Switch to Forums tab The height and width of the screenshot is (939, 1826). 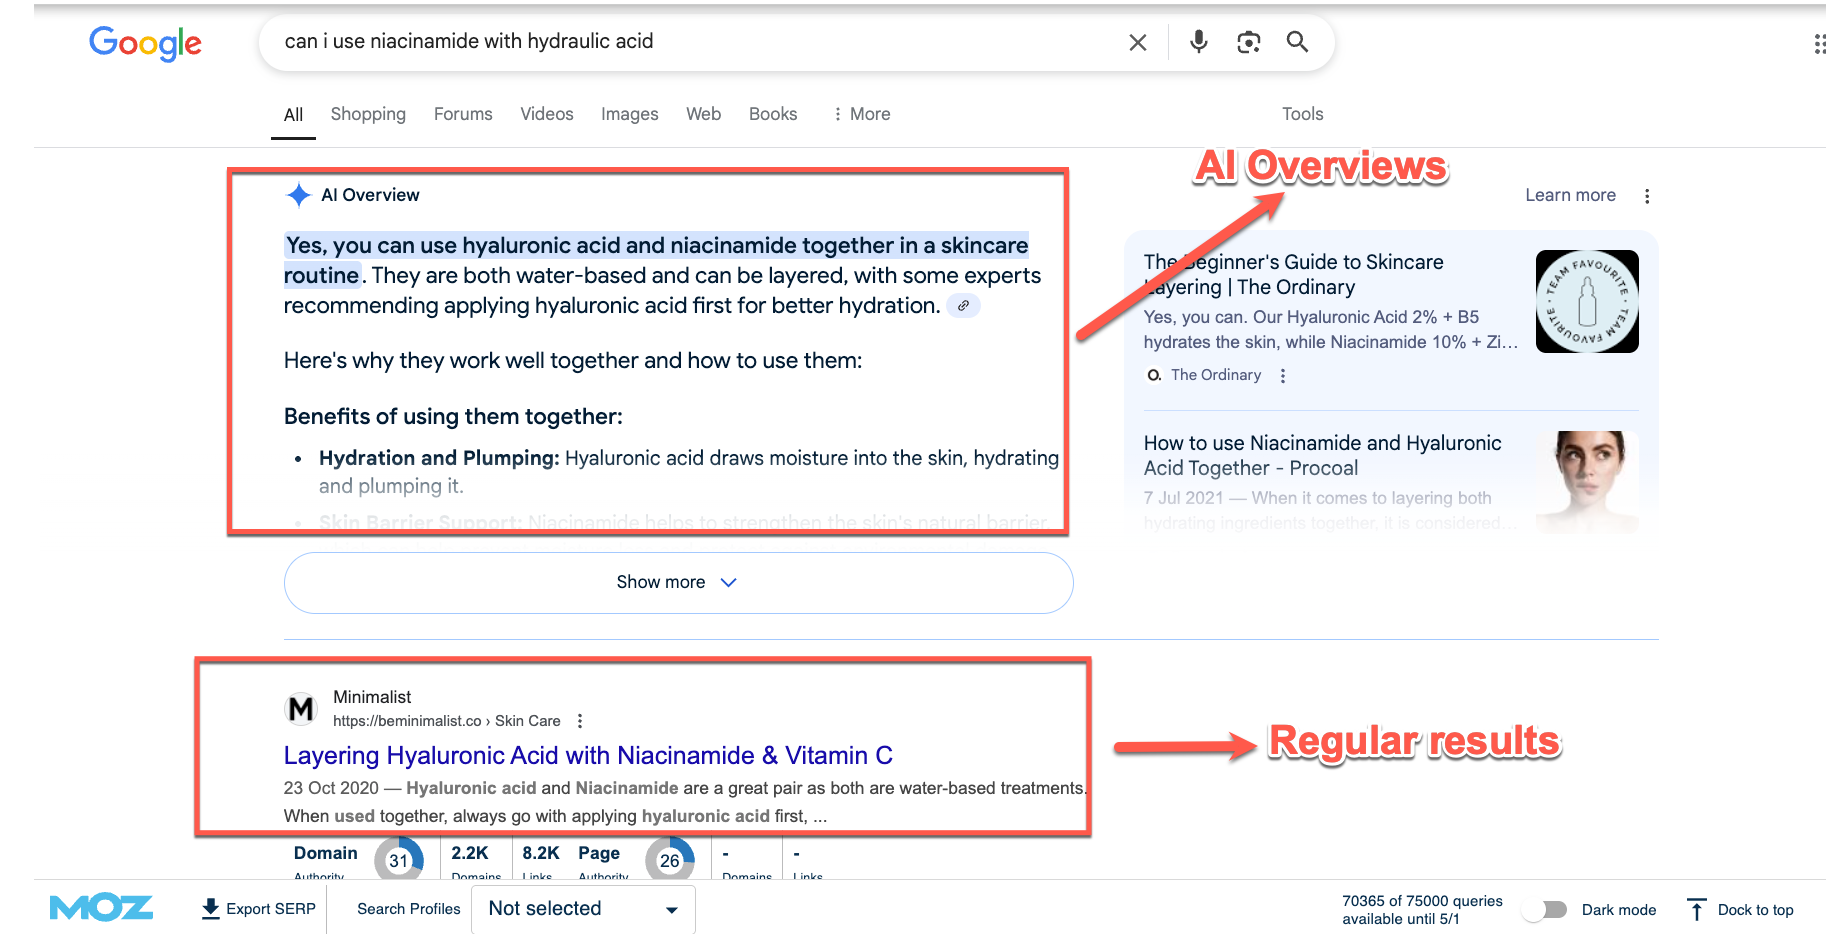pyautogui.click(x=463, y=114)
